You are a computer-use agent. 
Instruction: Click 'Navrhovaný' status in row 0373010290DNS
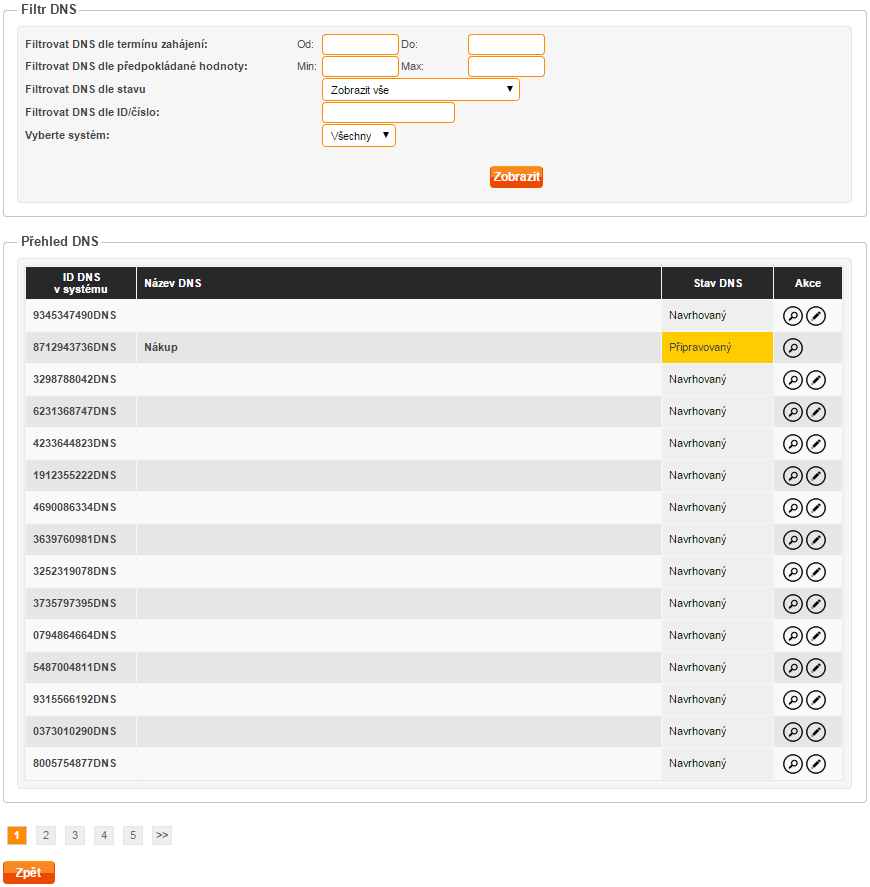point(697,731)
